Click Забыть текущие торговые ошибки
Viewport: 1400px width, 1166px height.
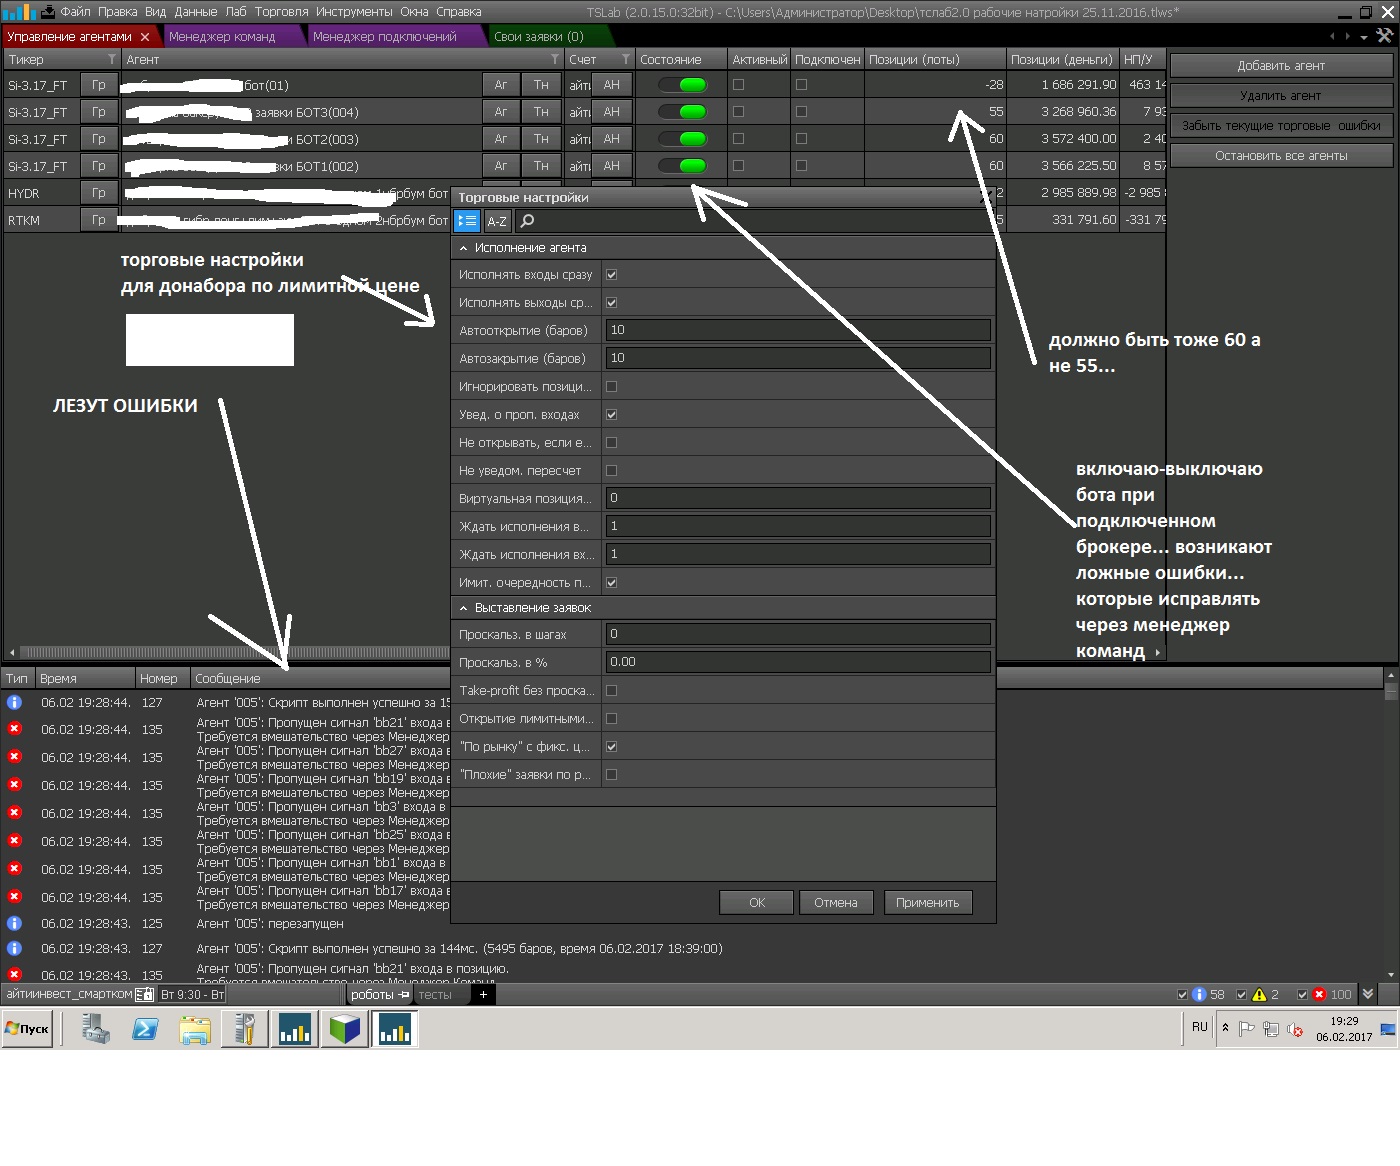(1281, 126)
